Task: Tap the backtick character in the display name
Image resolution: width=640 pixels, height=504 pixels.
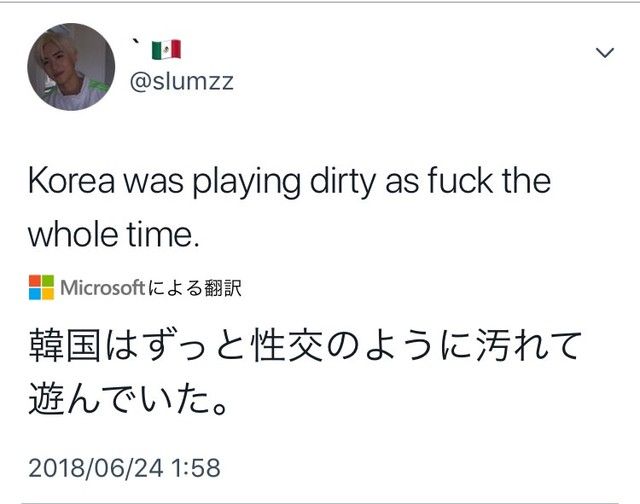Action: coord(136,42)
